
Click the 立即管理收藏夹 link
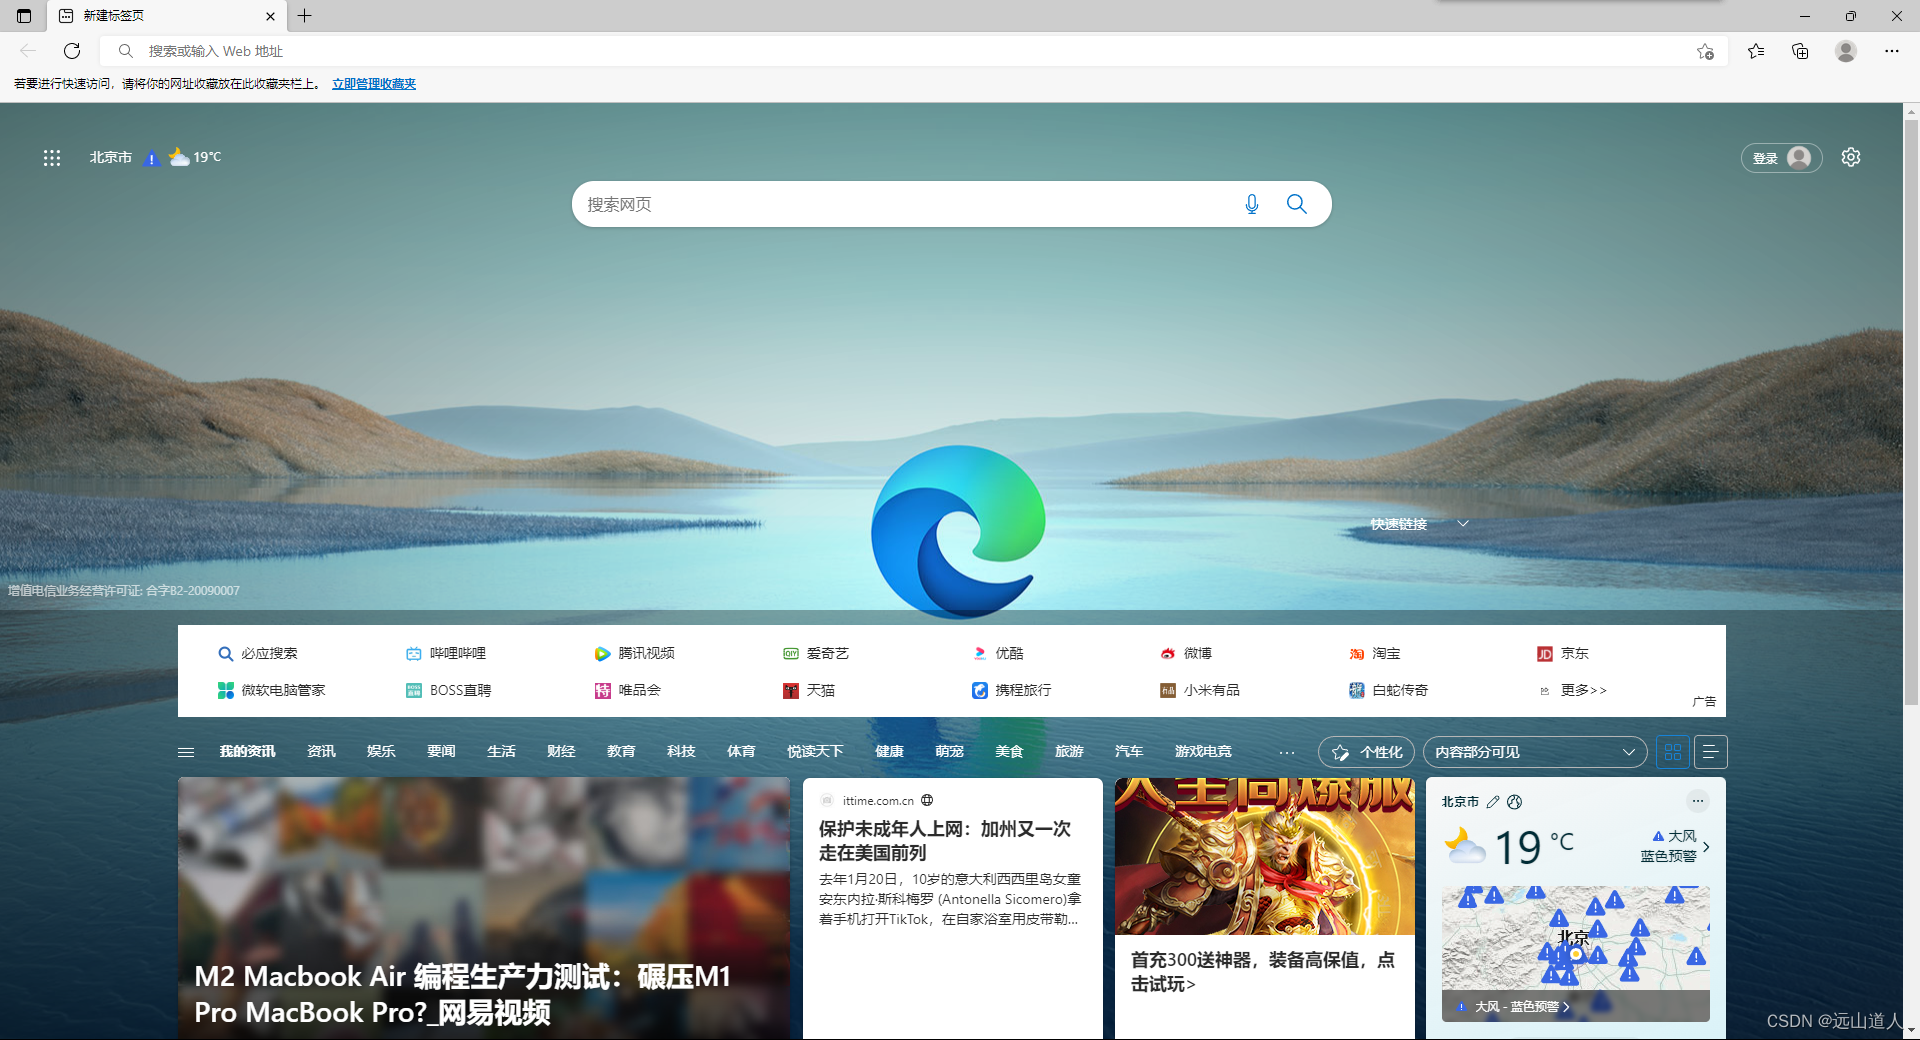(374, 84)
